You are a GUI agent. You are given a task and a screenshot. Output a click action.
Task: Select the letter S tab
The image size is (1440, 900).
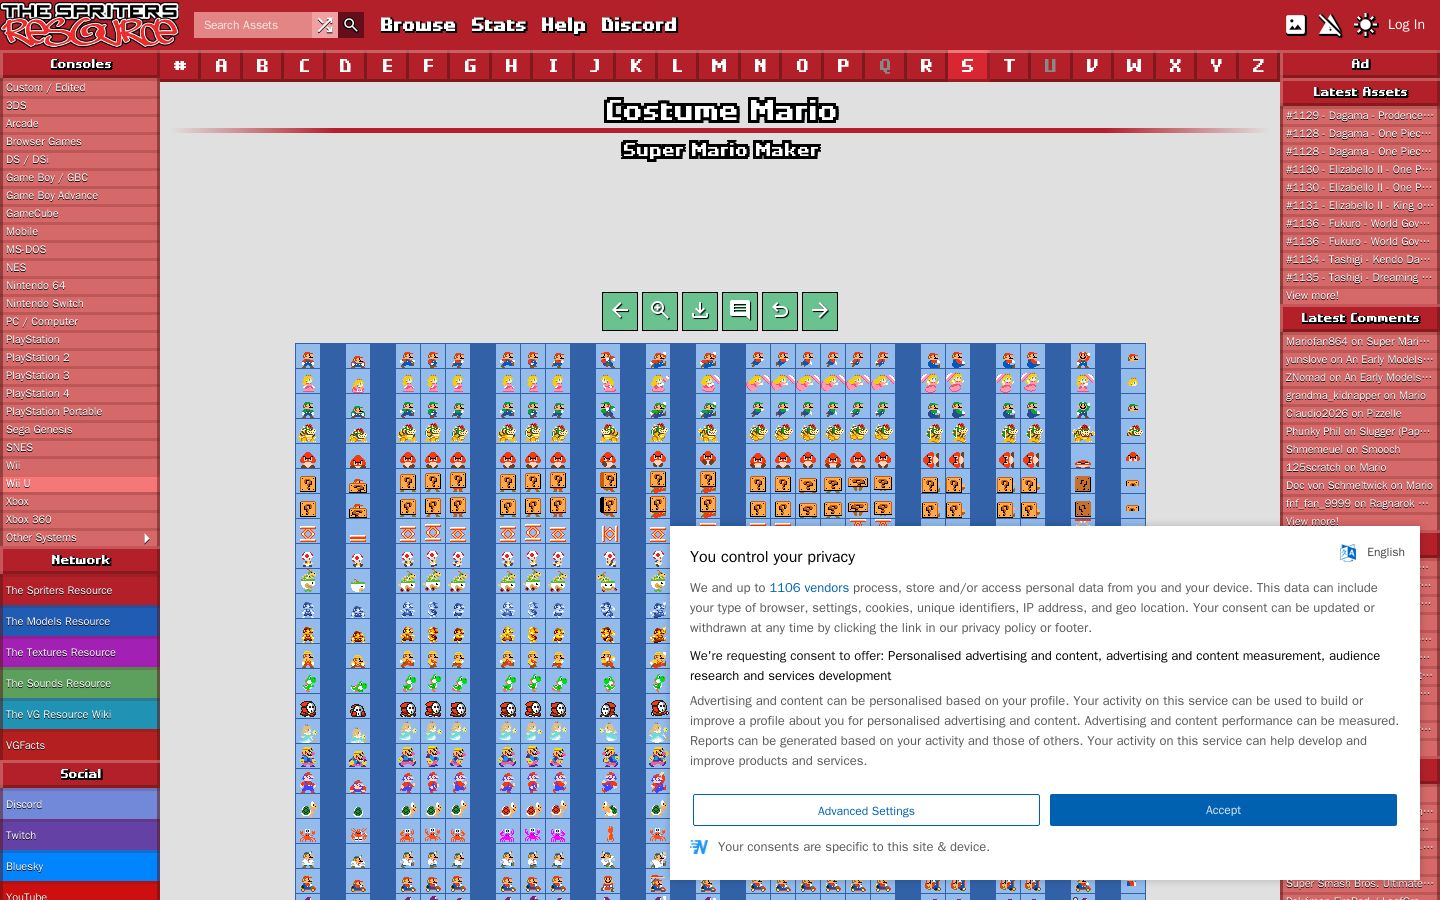(x=967, y=66)
